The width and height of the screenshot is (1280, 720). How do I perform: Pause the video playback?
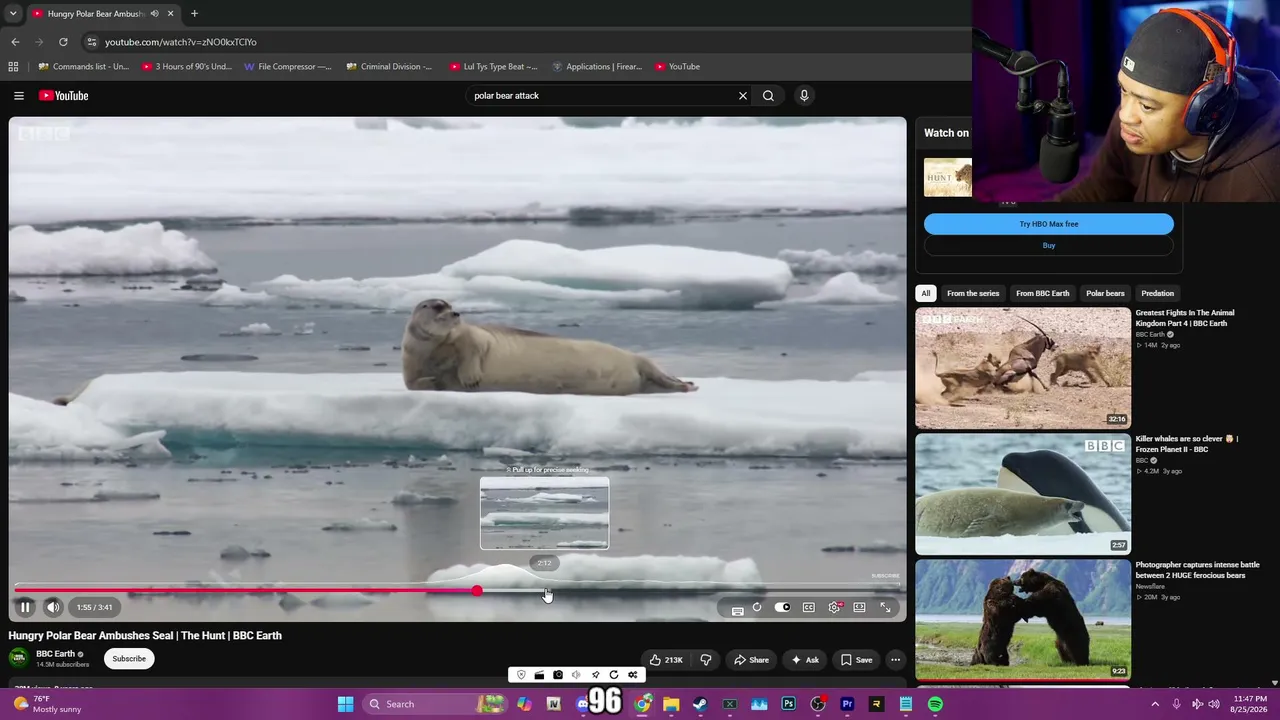pos(25,607)
